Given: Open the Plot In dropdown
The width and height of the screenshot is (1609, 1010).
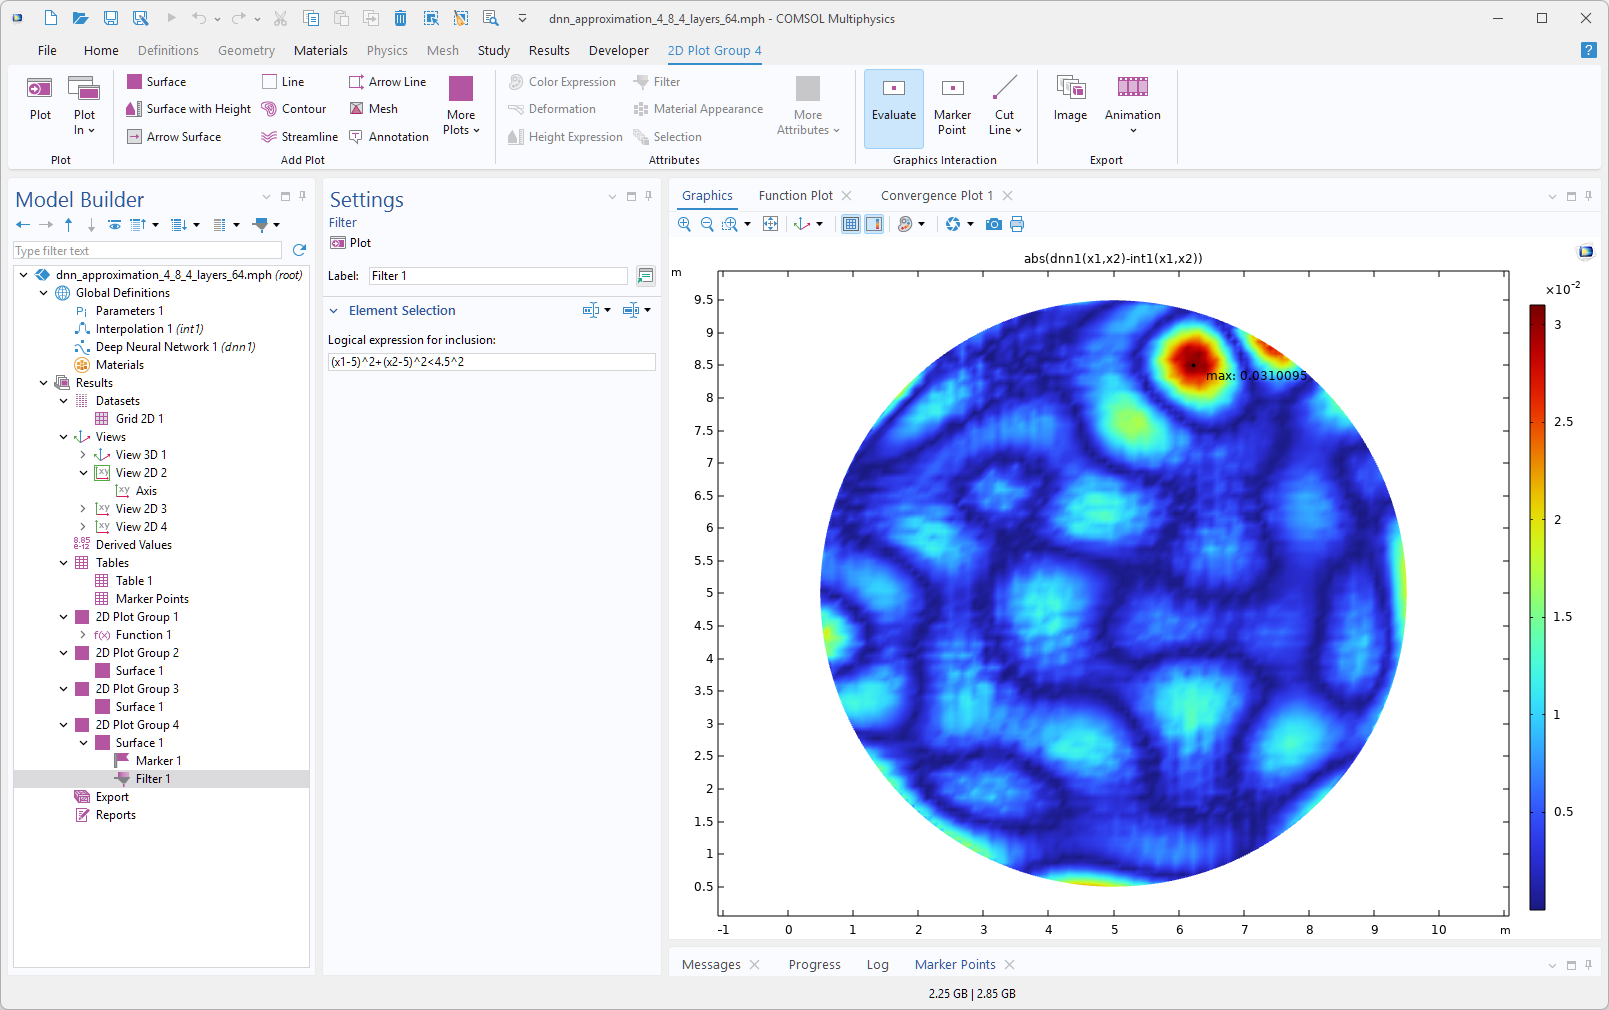Looking at the screenshot, I should tap(84, 122).
